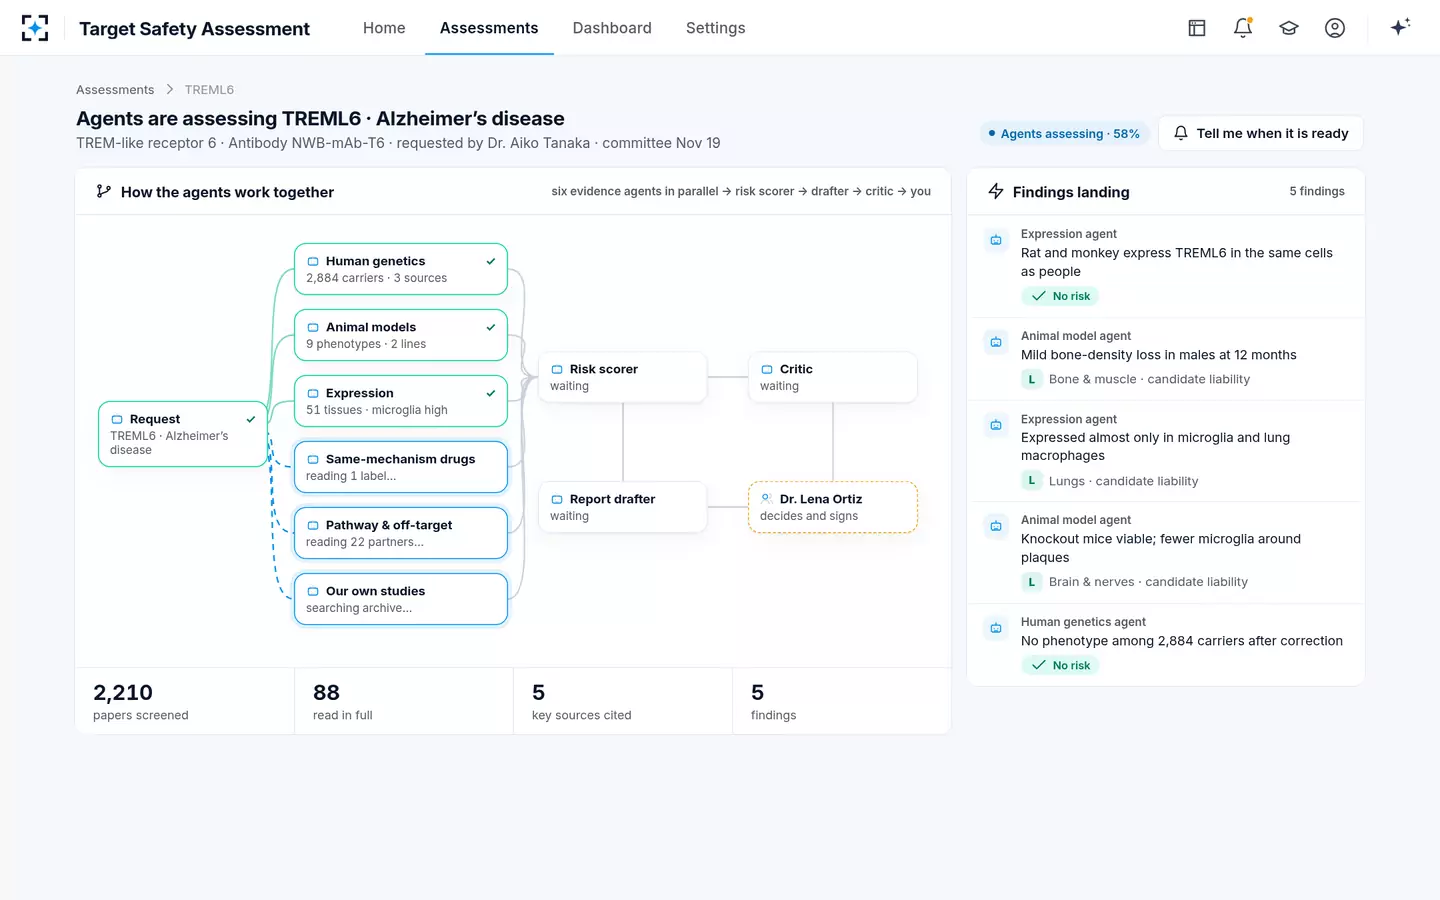Click the Agents assessing 58% status pill

point(1064,134)
